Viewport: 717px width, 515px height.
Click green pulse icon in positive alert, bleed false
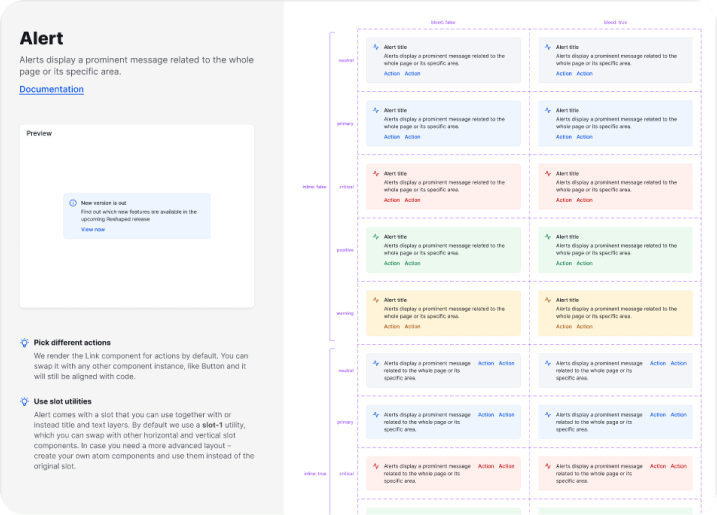pyautogui.click(x=376, y=237)
